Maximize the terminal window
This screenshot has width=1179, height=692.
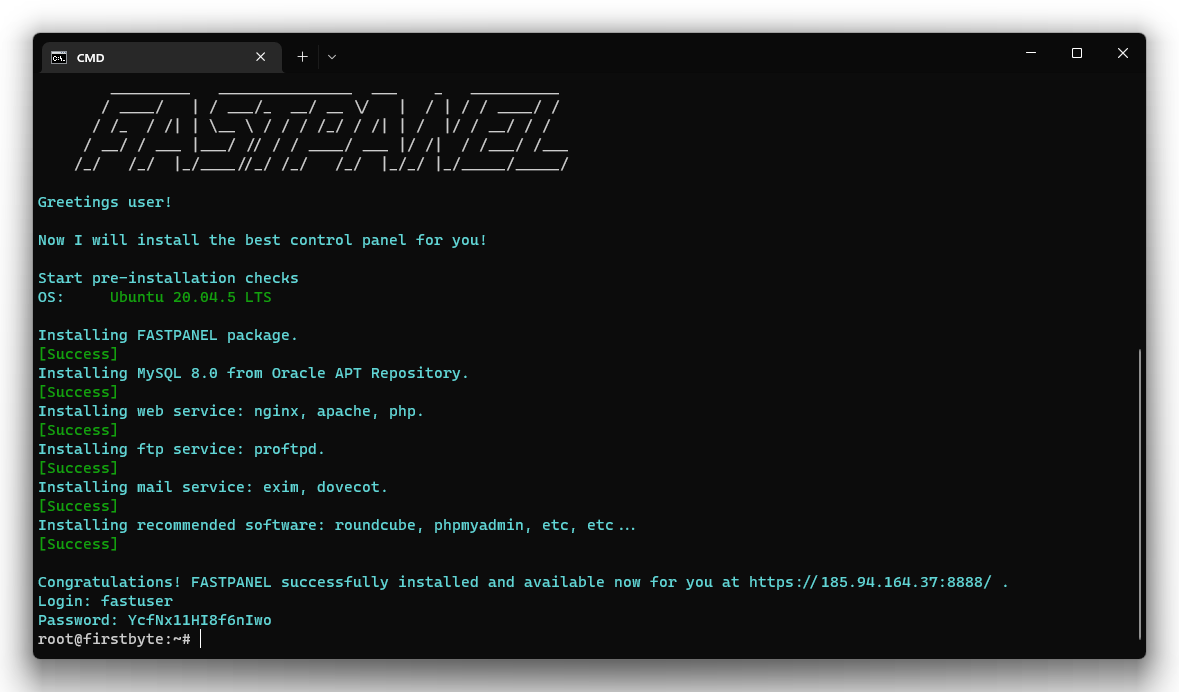pos(1077,53)
